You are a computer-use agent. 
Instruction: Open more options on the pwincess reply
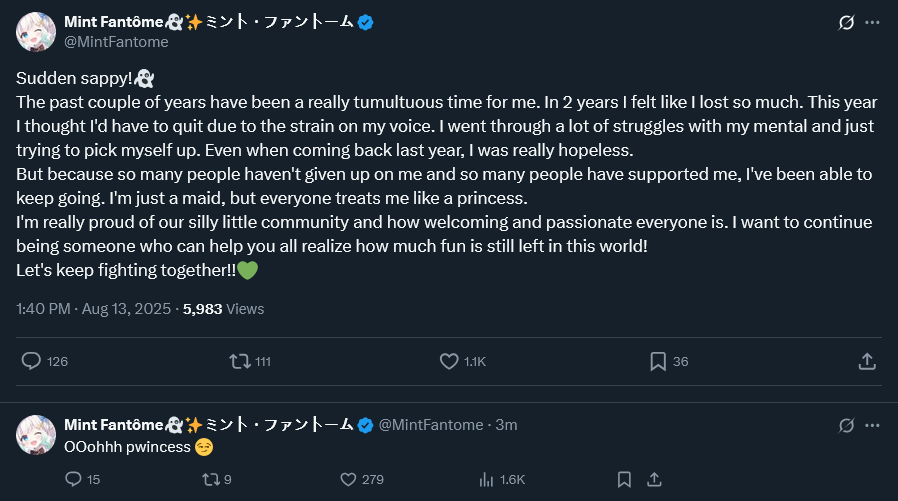(873, 425)
